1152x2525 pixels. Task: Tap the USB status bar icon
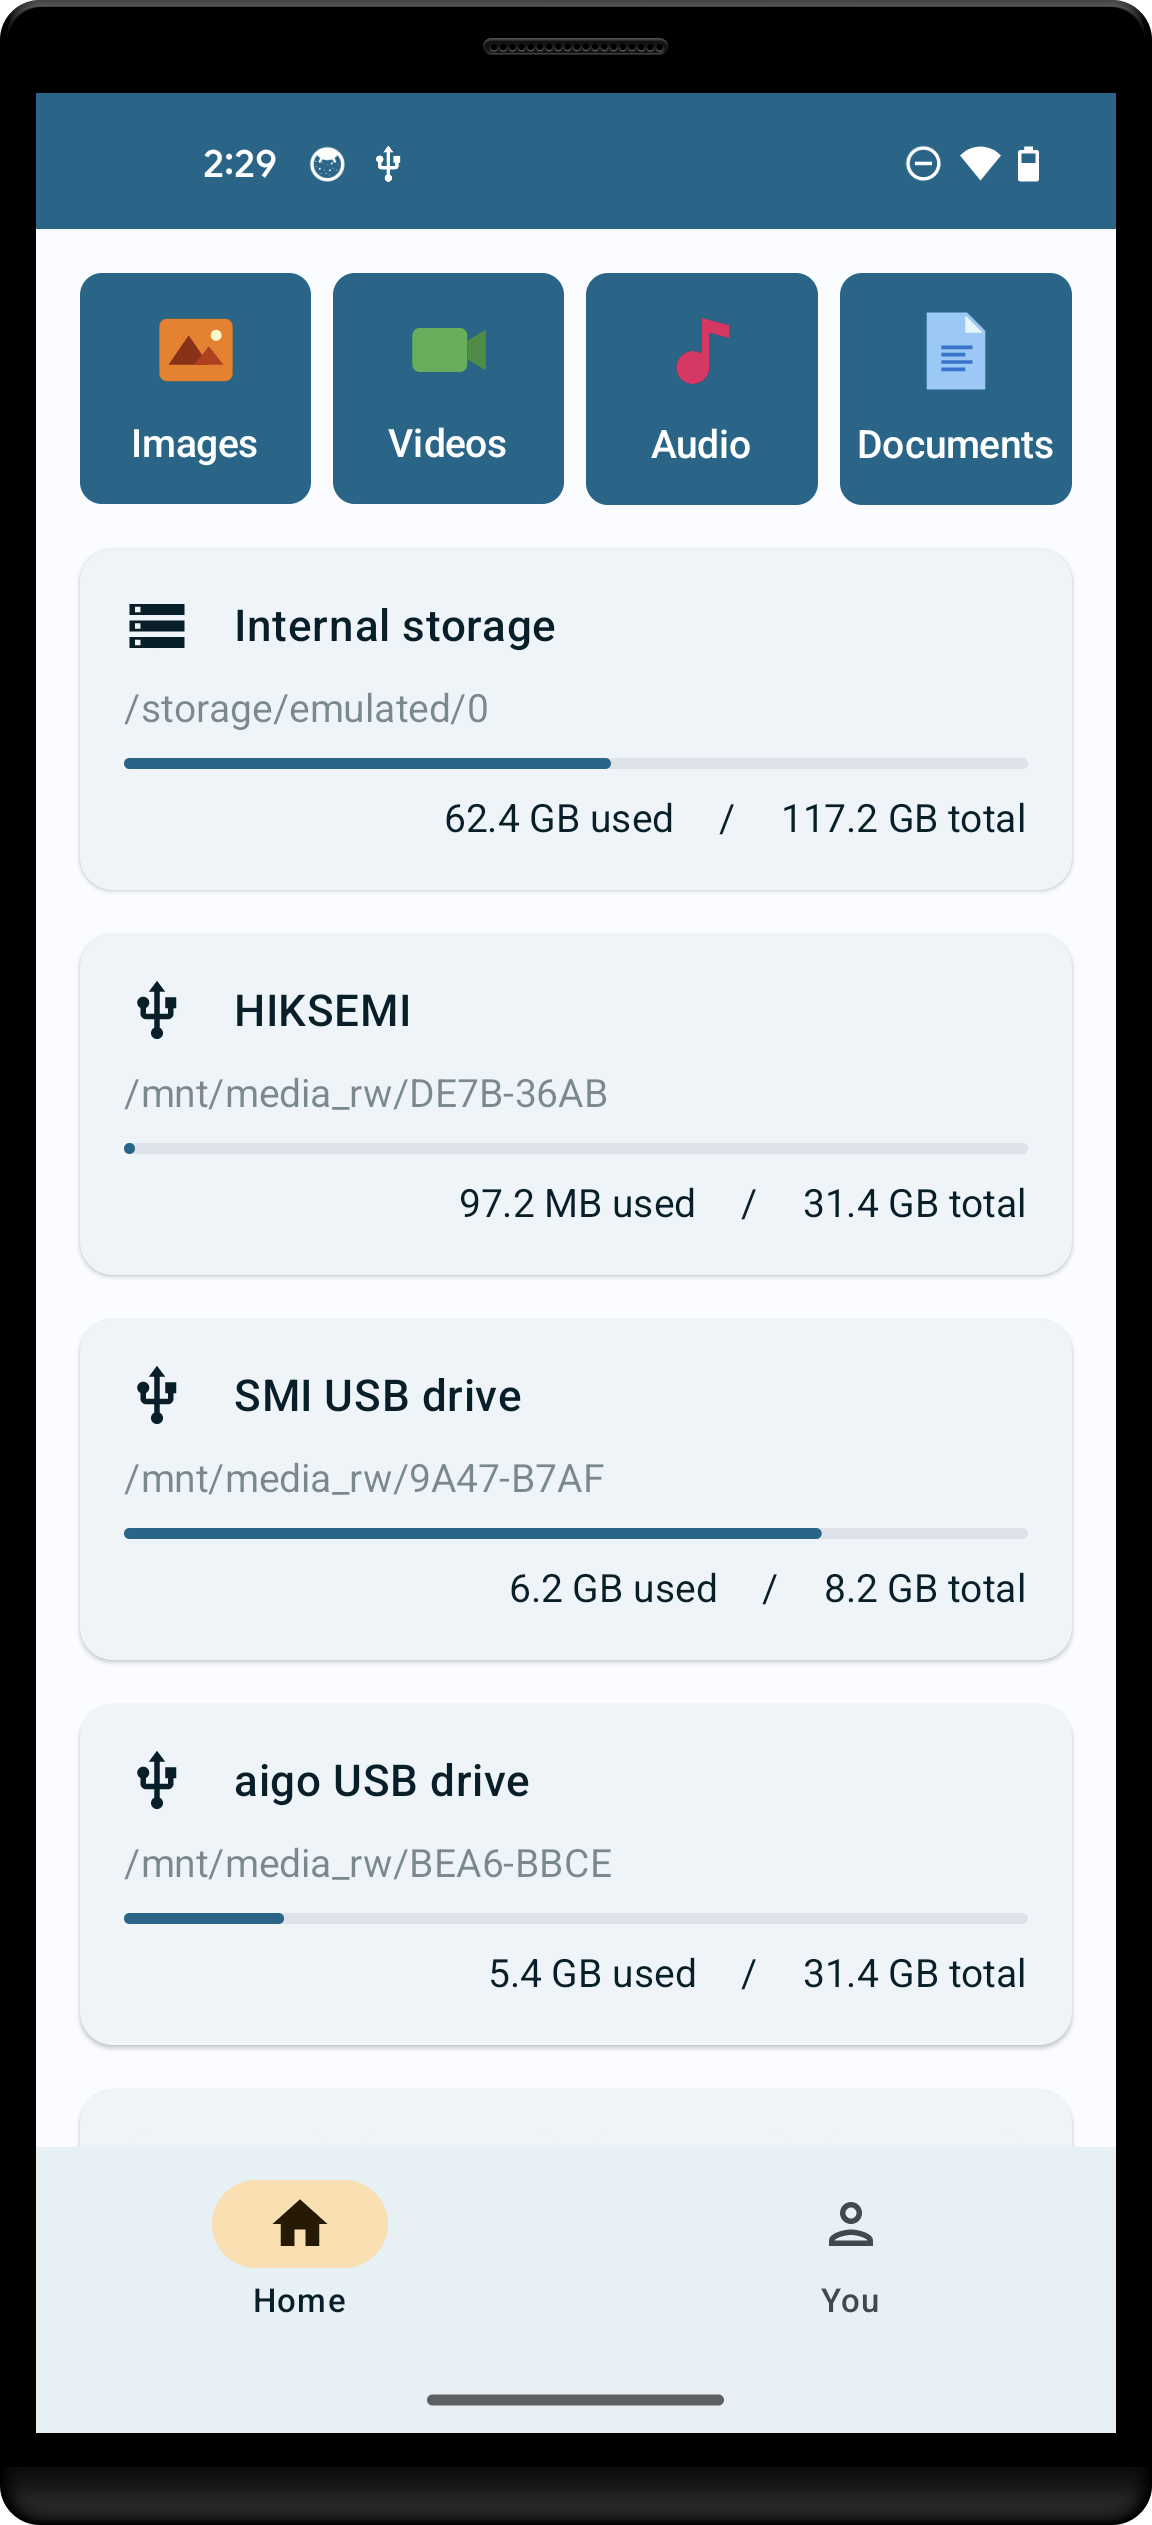click(x=388, y=164)
